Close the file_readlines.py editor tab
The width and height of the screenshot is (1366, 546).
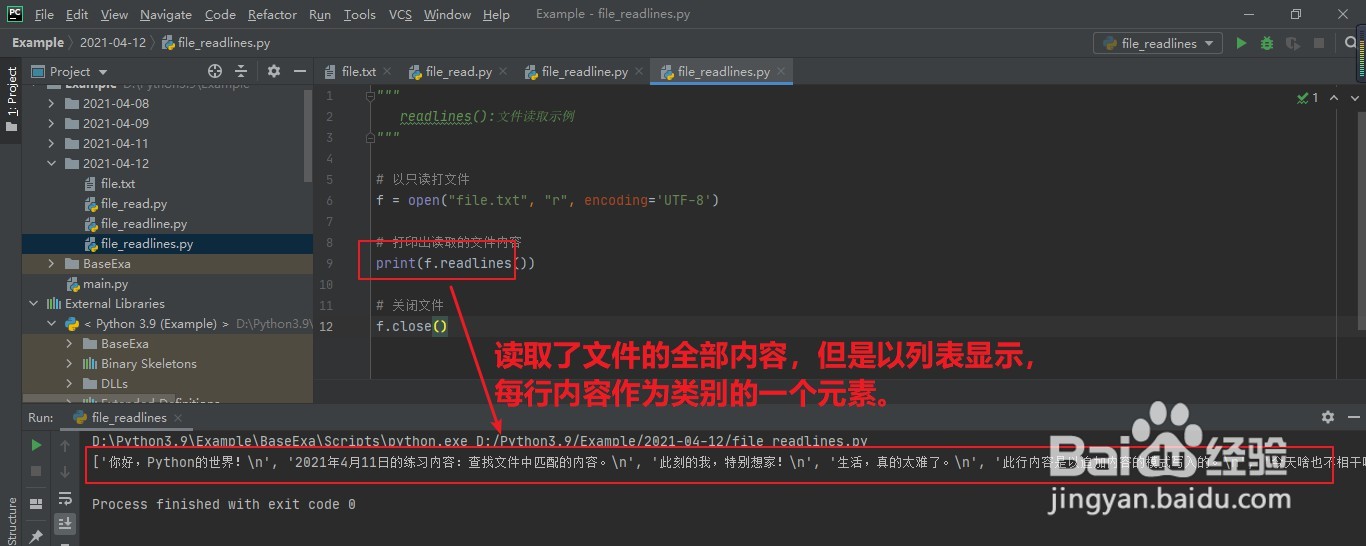pyautogui.click(x=781, y=72)
